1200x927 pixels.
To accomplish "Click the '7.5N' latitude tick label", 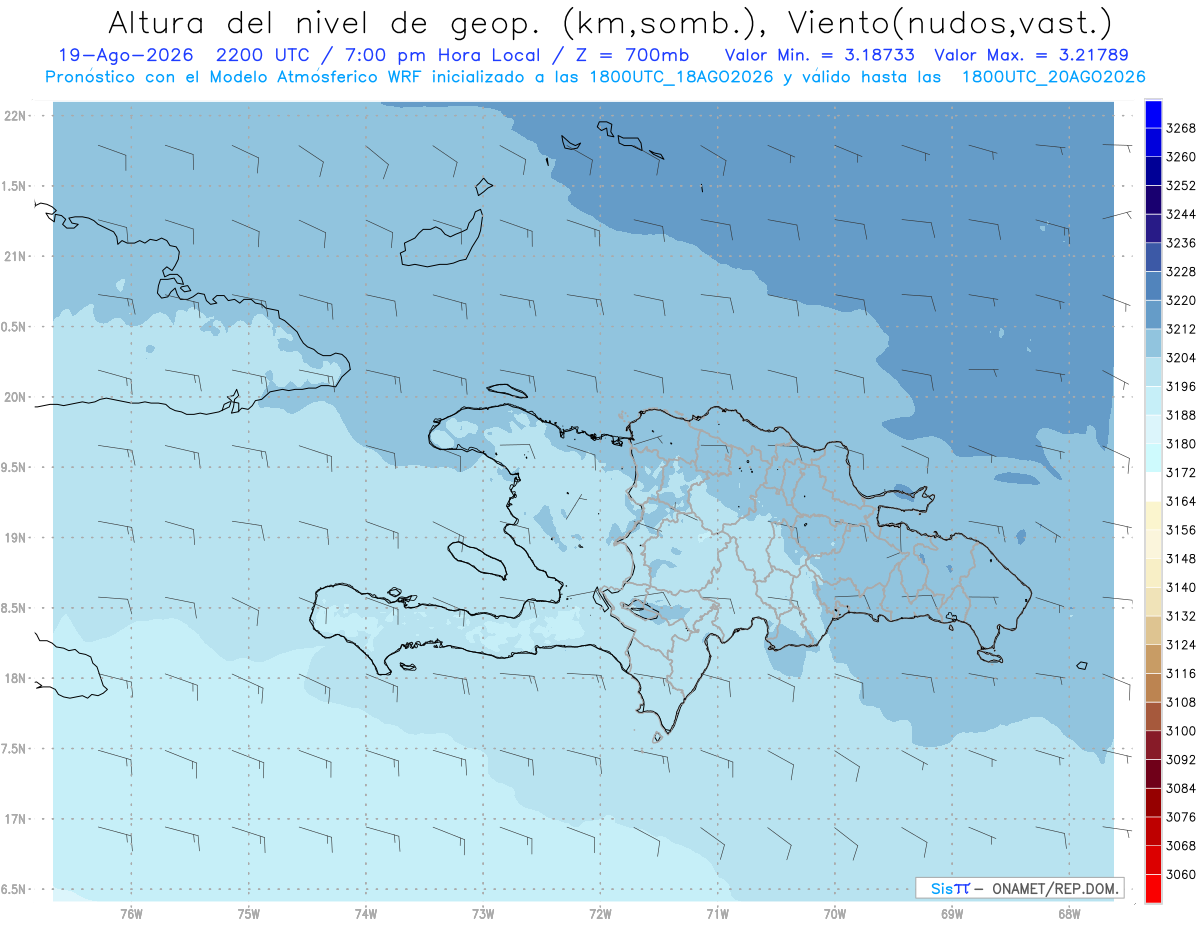I will pyautogui.click(x=14, y=748).
